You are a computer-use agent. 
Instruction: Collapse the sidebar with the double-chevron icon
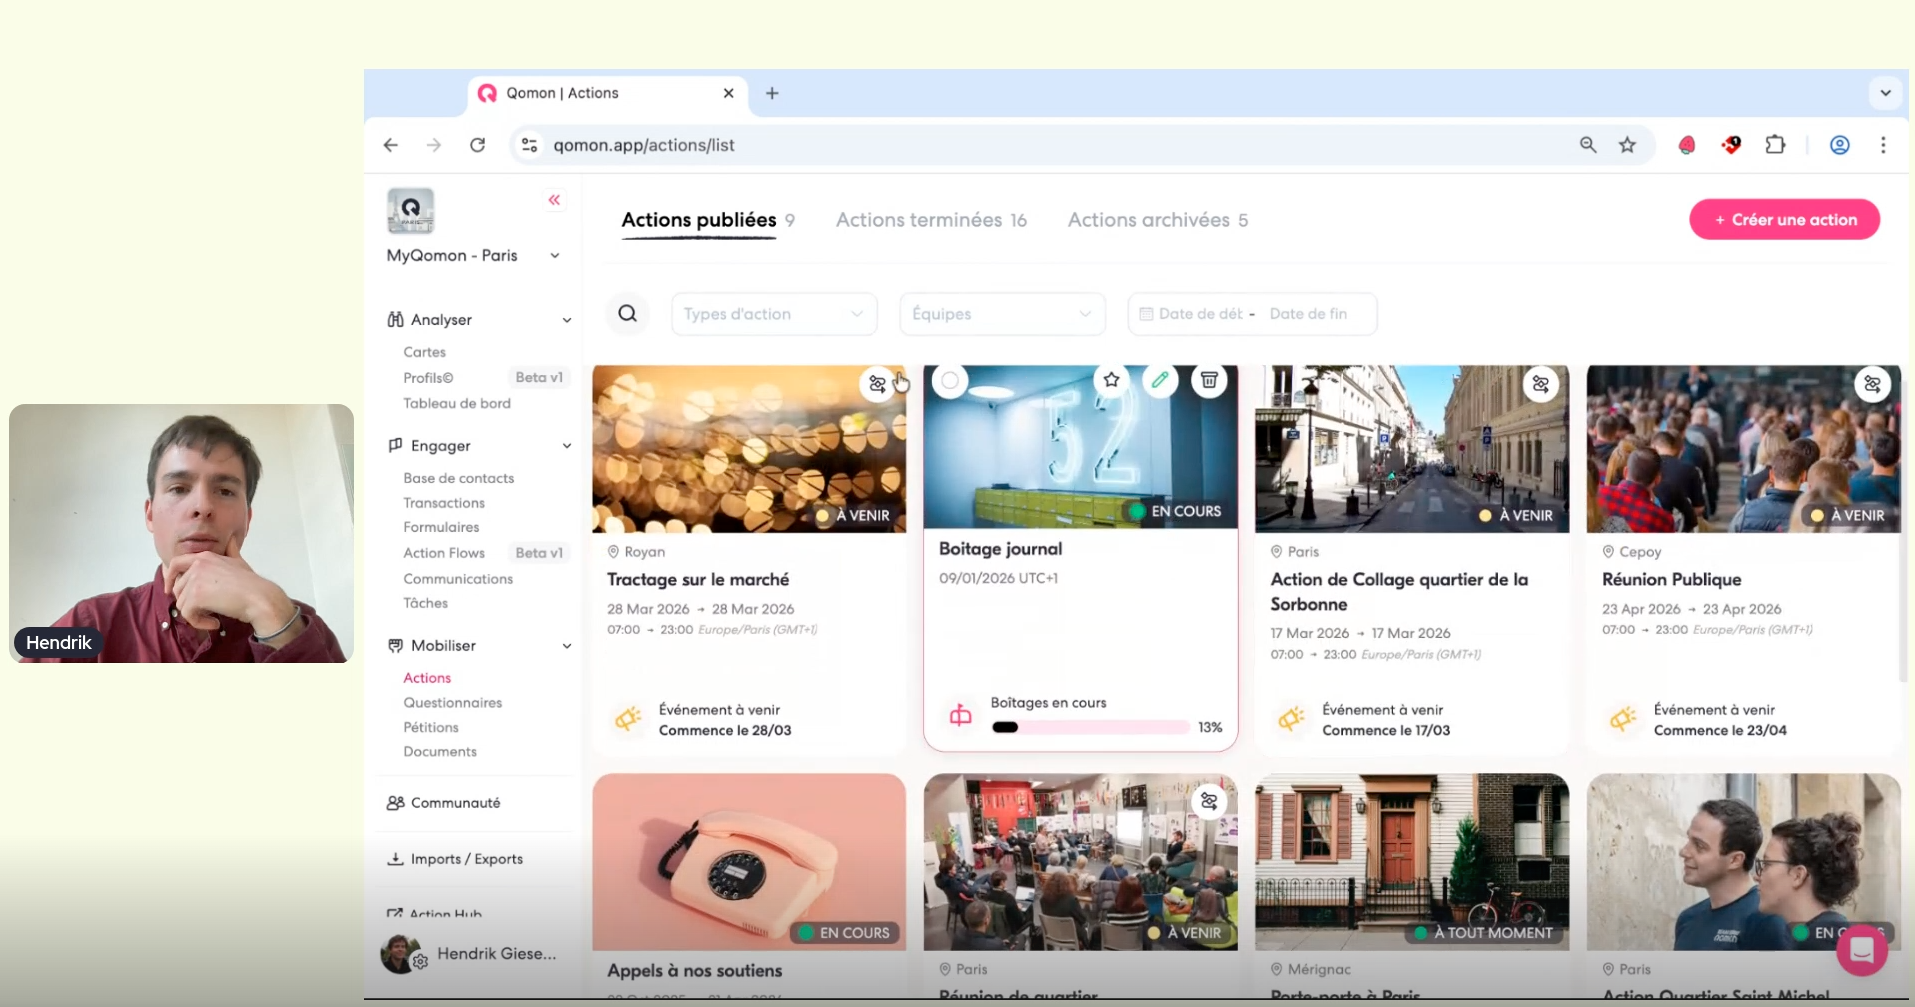[x=554, y=200]
